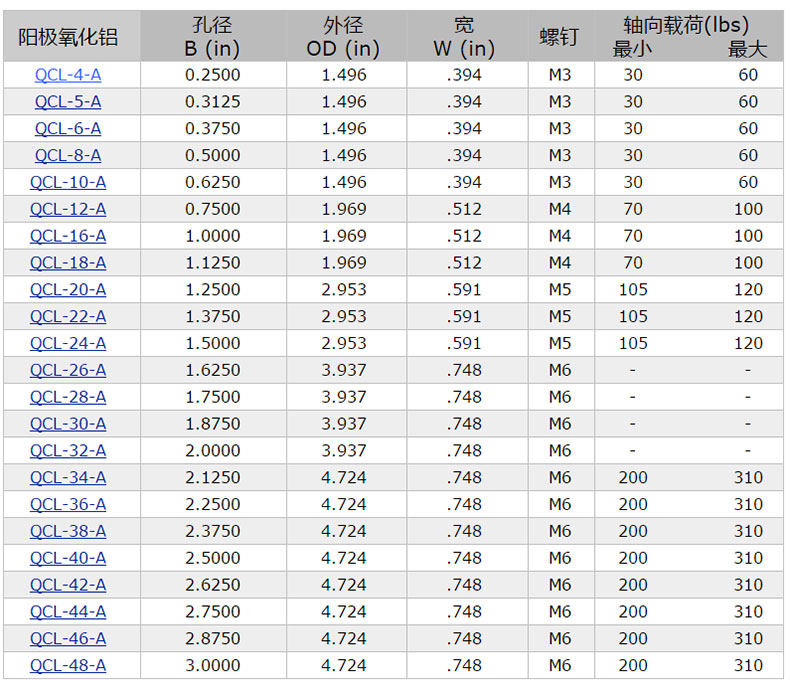The width and height of the screenshot is (790, 691).
Task: Select part QCL-38-A
Action: (68, 531)
